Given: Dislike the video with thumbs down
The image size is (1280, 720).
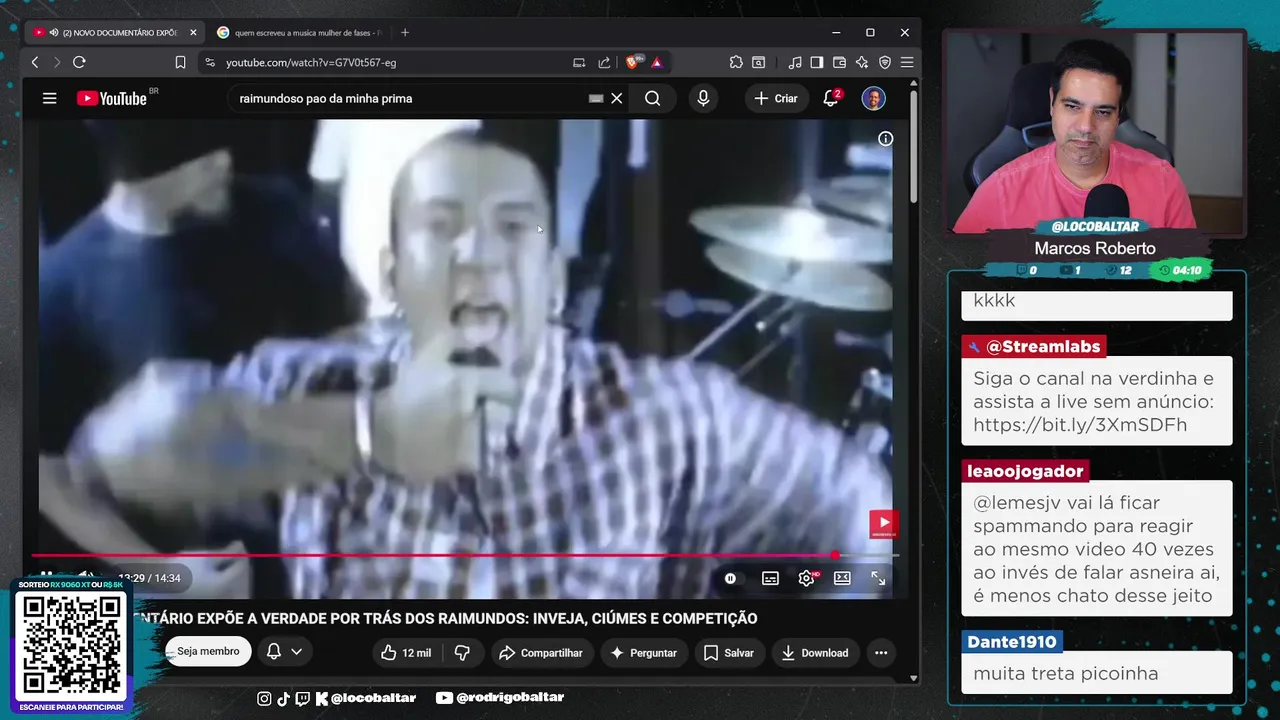Looking at the screenshot, I should coord(462,652).
